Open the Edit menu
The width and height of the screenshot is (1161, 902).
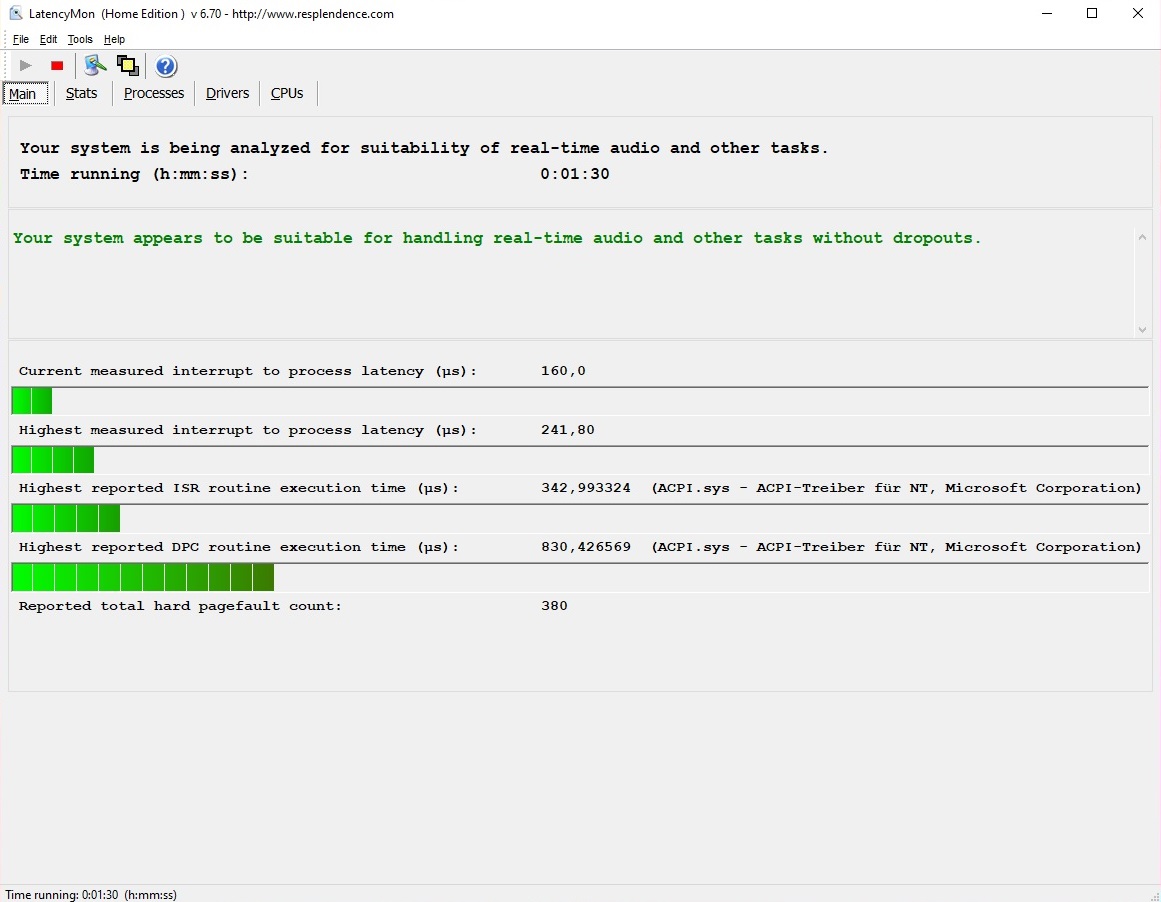pos(48,39)
